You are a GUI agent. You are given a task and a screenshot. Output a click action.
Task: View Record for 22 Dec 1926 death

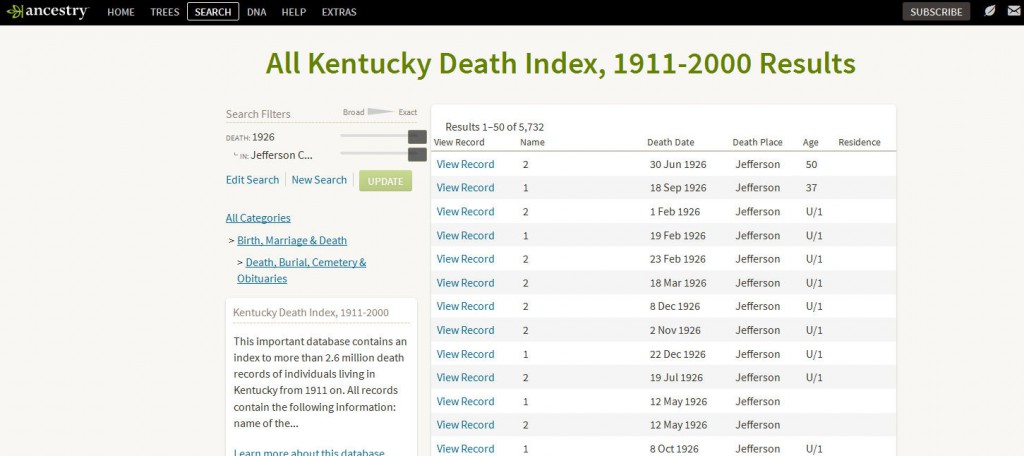(465, 354)
